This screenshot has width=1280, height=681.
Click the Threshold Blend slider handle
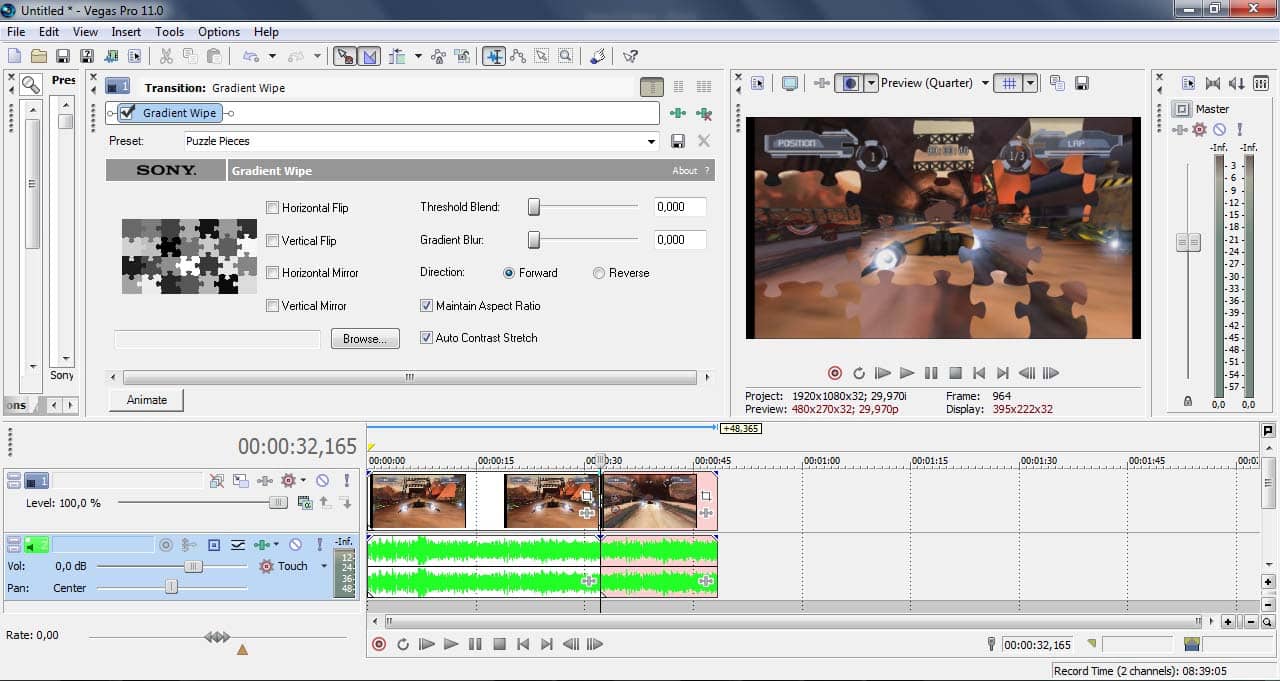[534, 207]
